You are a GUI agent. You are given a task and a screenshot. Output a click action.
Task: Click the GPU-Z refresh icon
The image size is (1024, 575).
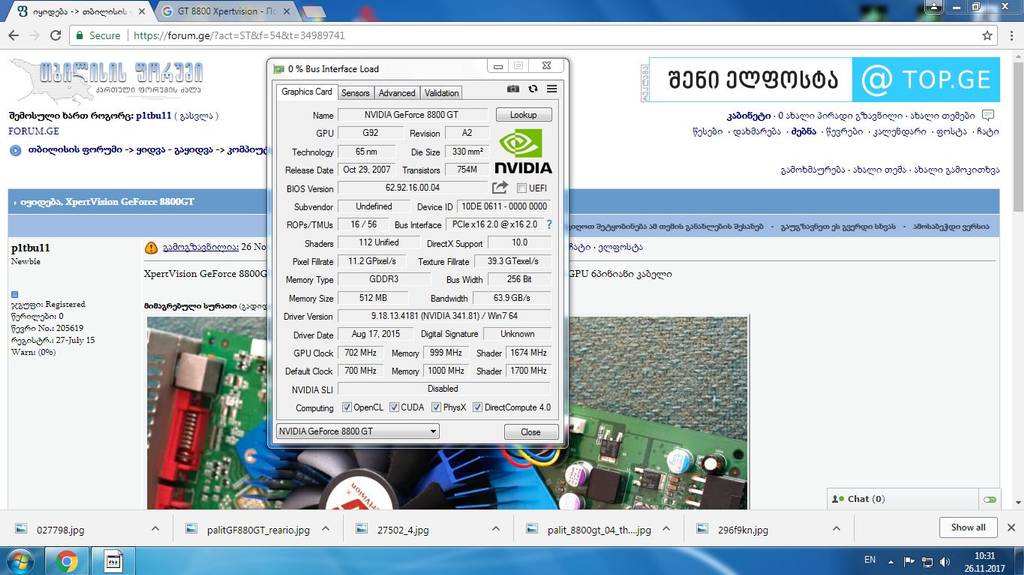click(533, 89)
